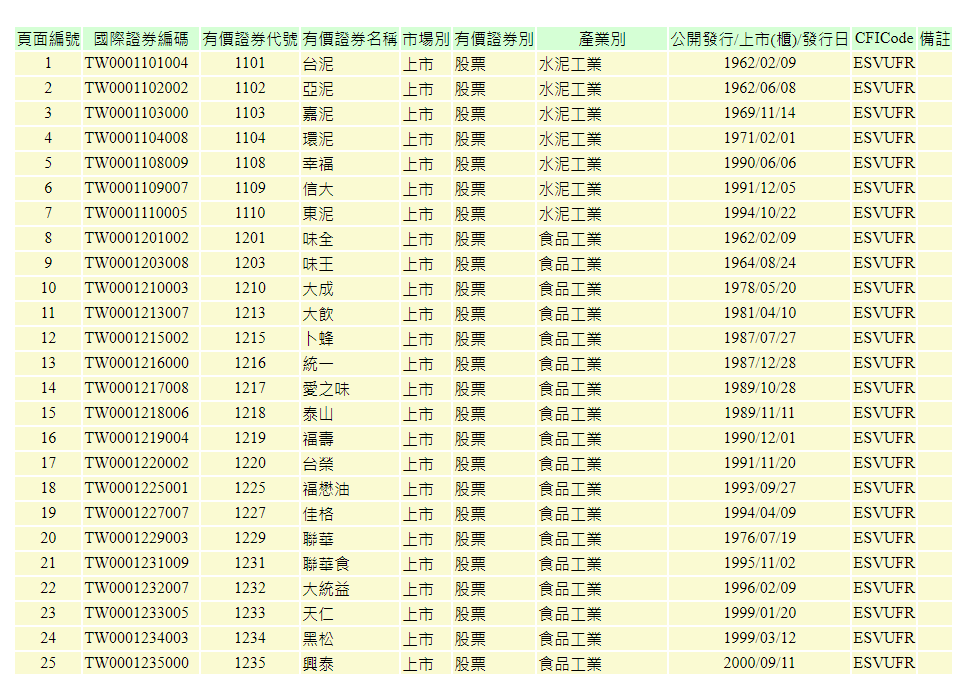Click security name 大飲
Viewport: 967px width, 687px height.
coord(318,314)
